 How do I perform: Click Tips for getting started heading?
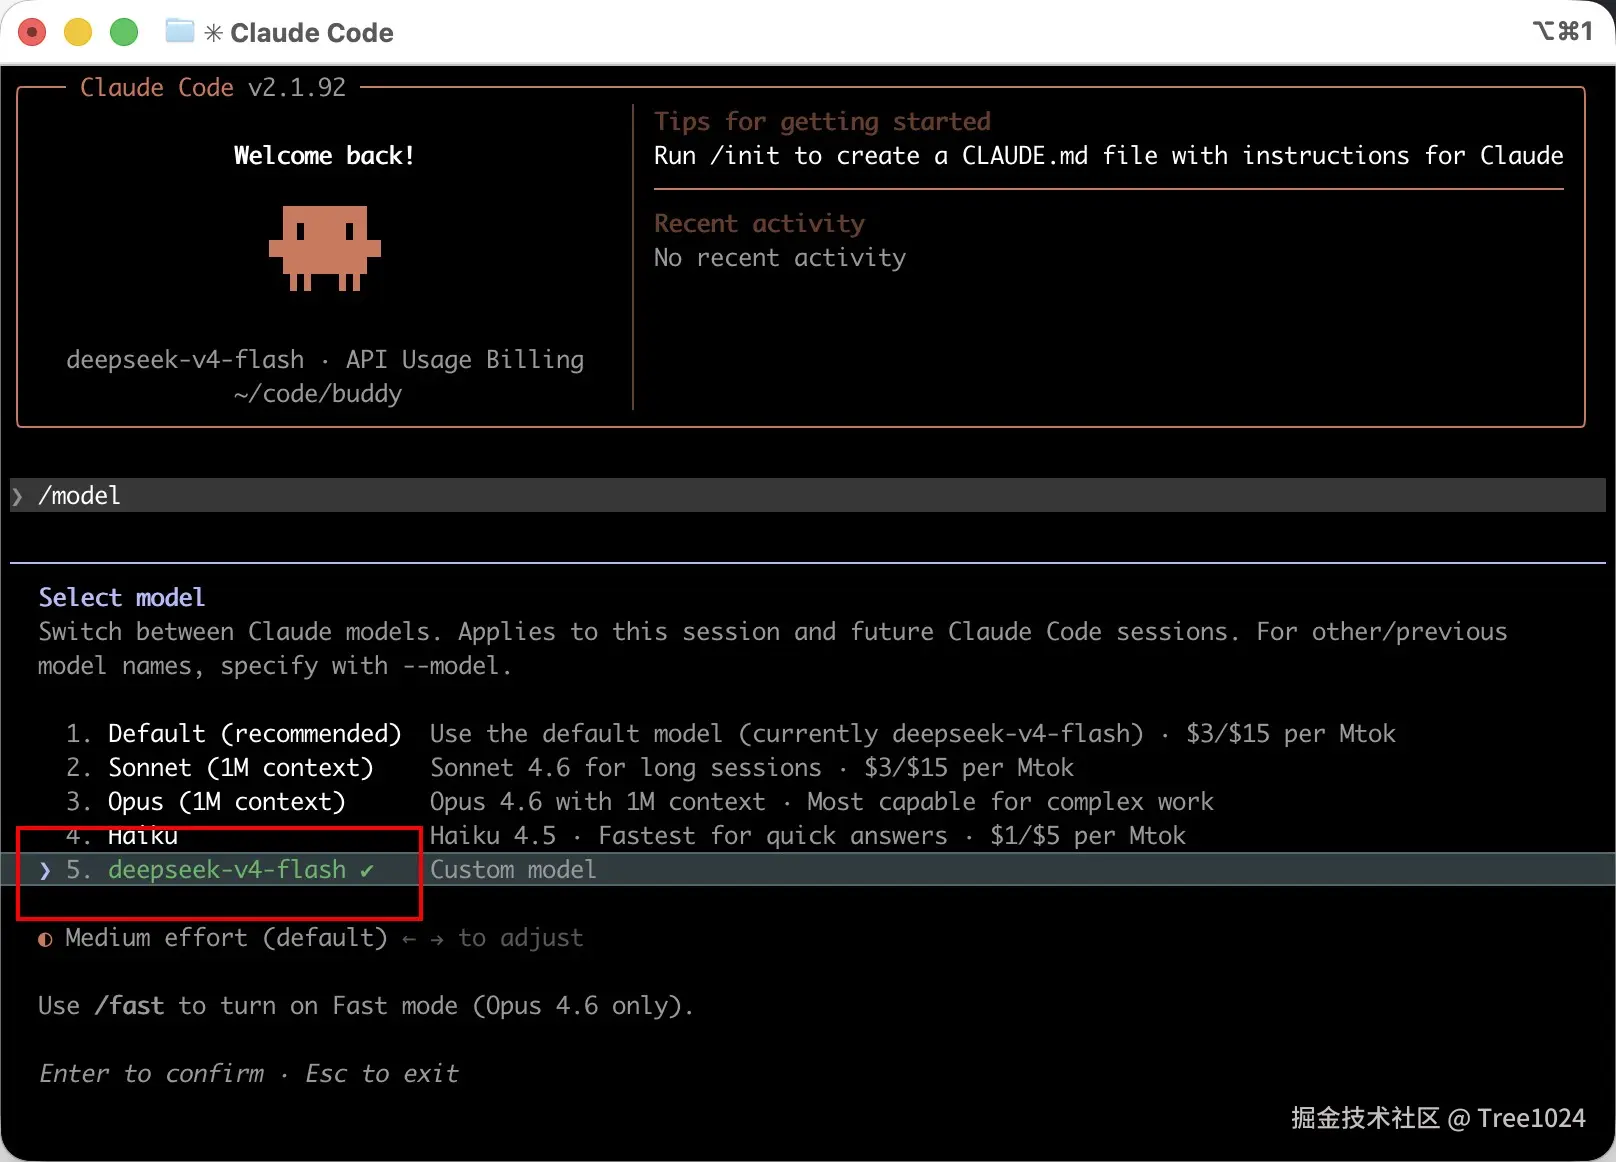tap(822, 122)
